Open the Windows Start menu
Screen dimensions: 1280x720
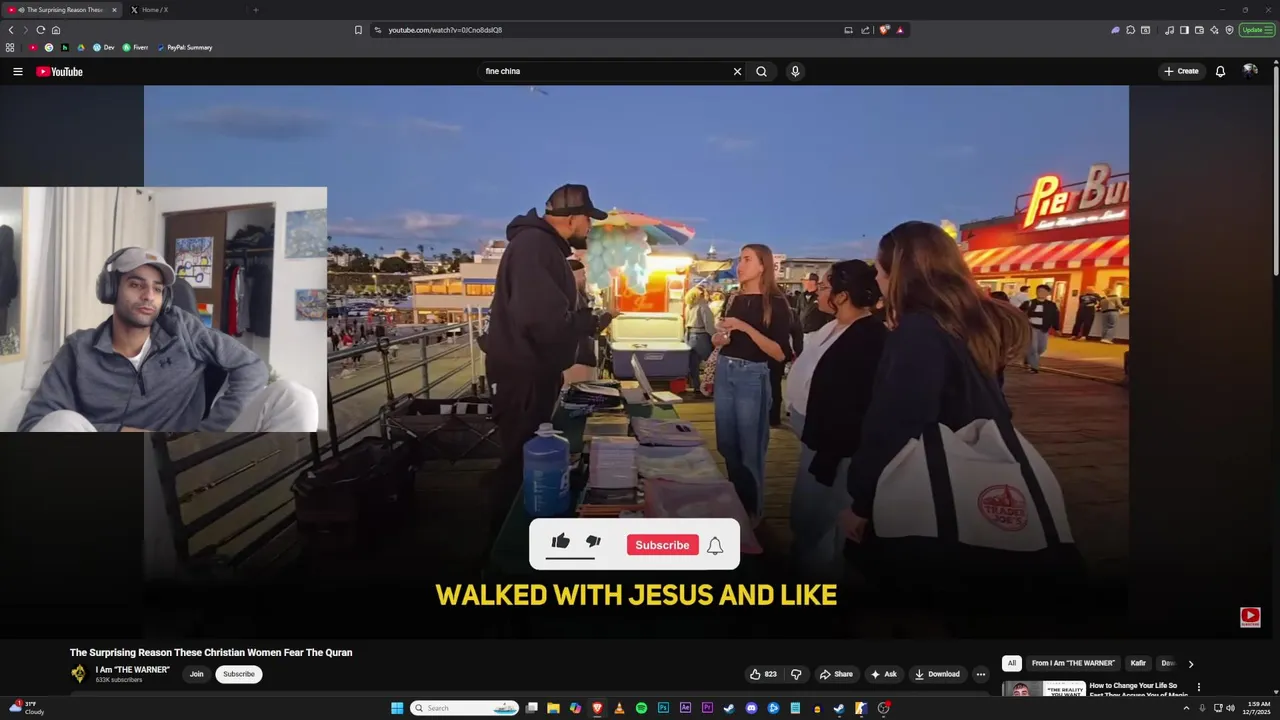click(x=397, y=708)
